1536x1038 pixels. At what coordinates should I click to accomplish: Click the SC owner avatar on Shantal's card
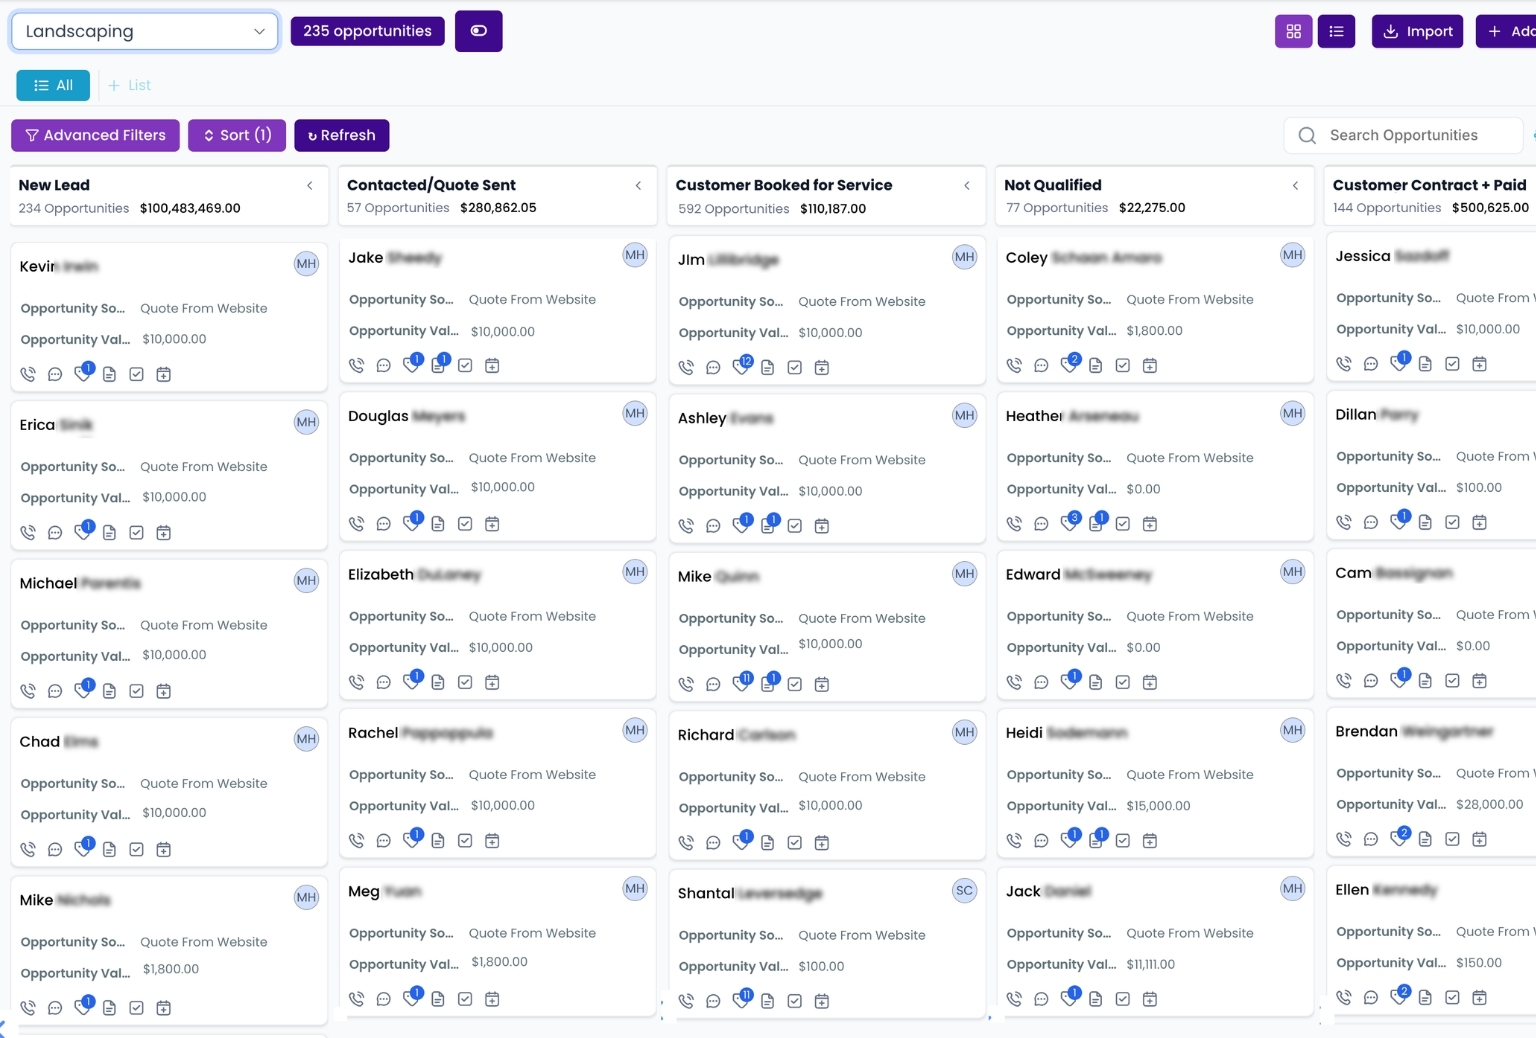(x=964, y=890)
